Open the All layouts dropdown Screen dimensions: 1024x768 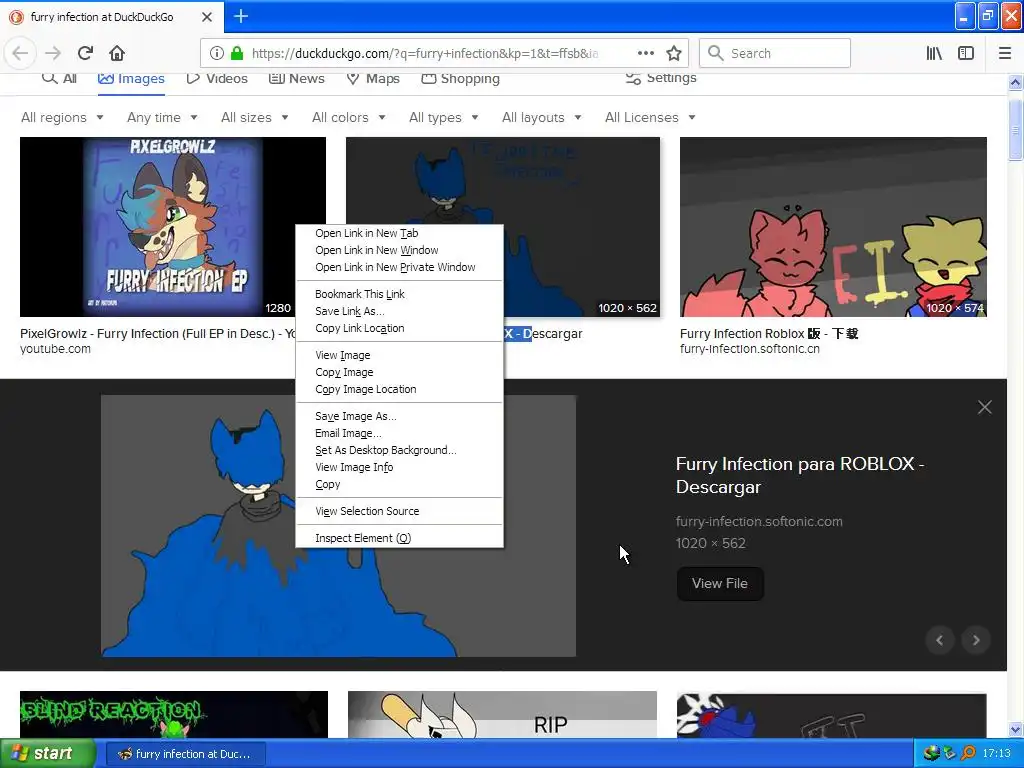tap(541, 118)
